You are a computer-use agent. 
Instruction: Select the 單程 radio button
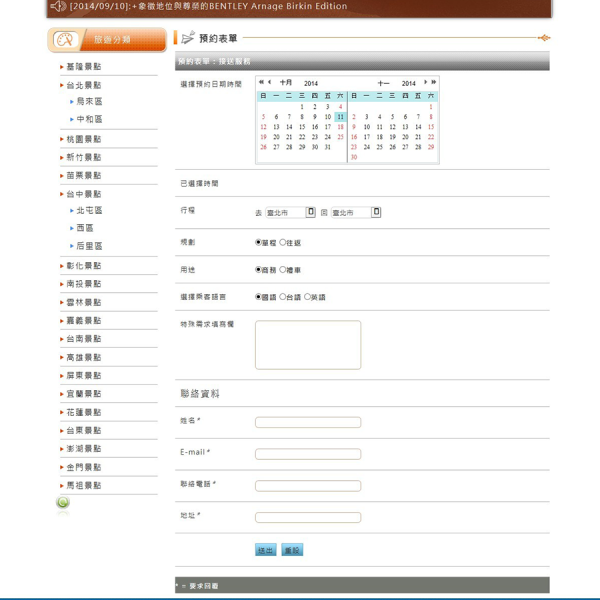pyautogui.click(x=258, y=242)
